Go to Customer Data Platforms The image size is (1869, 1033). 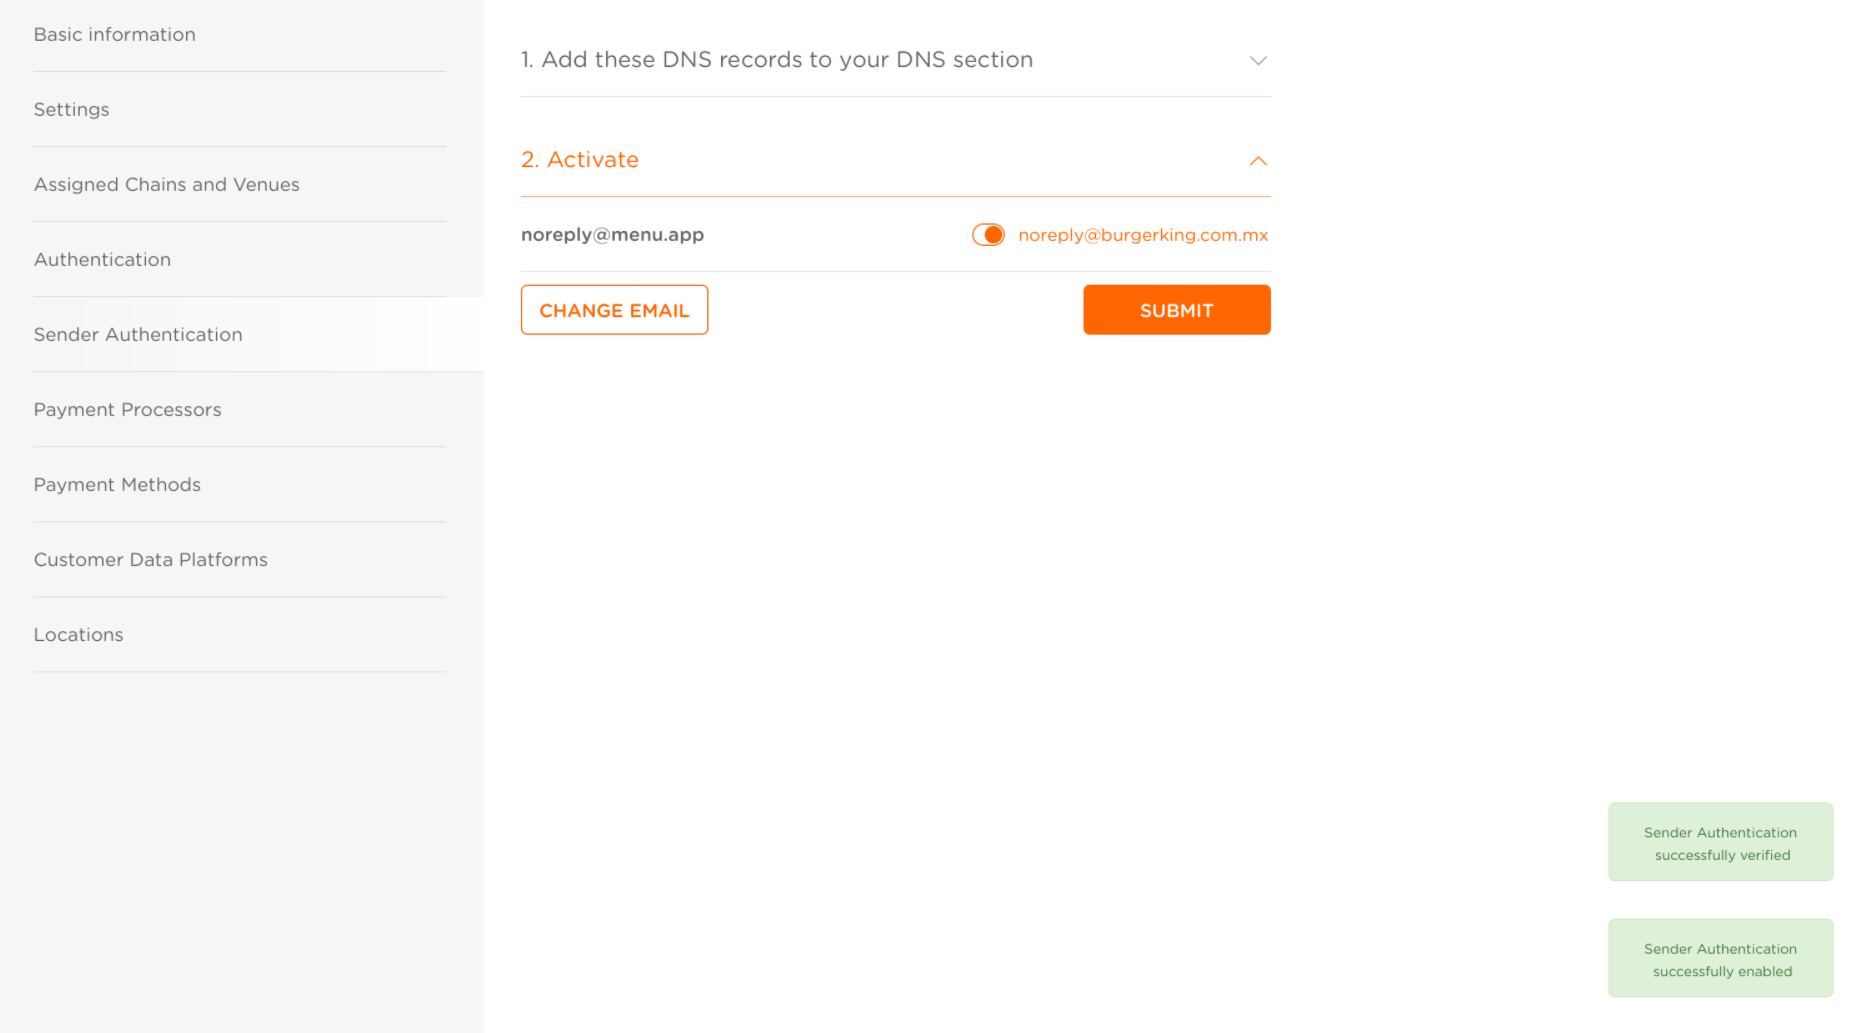pos(151,560)
